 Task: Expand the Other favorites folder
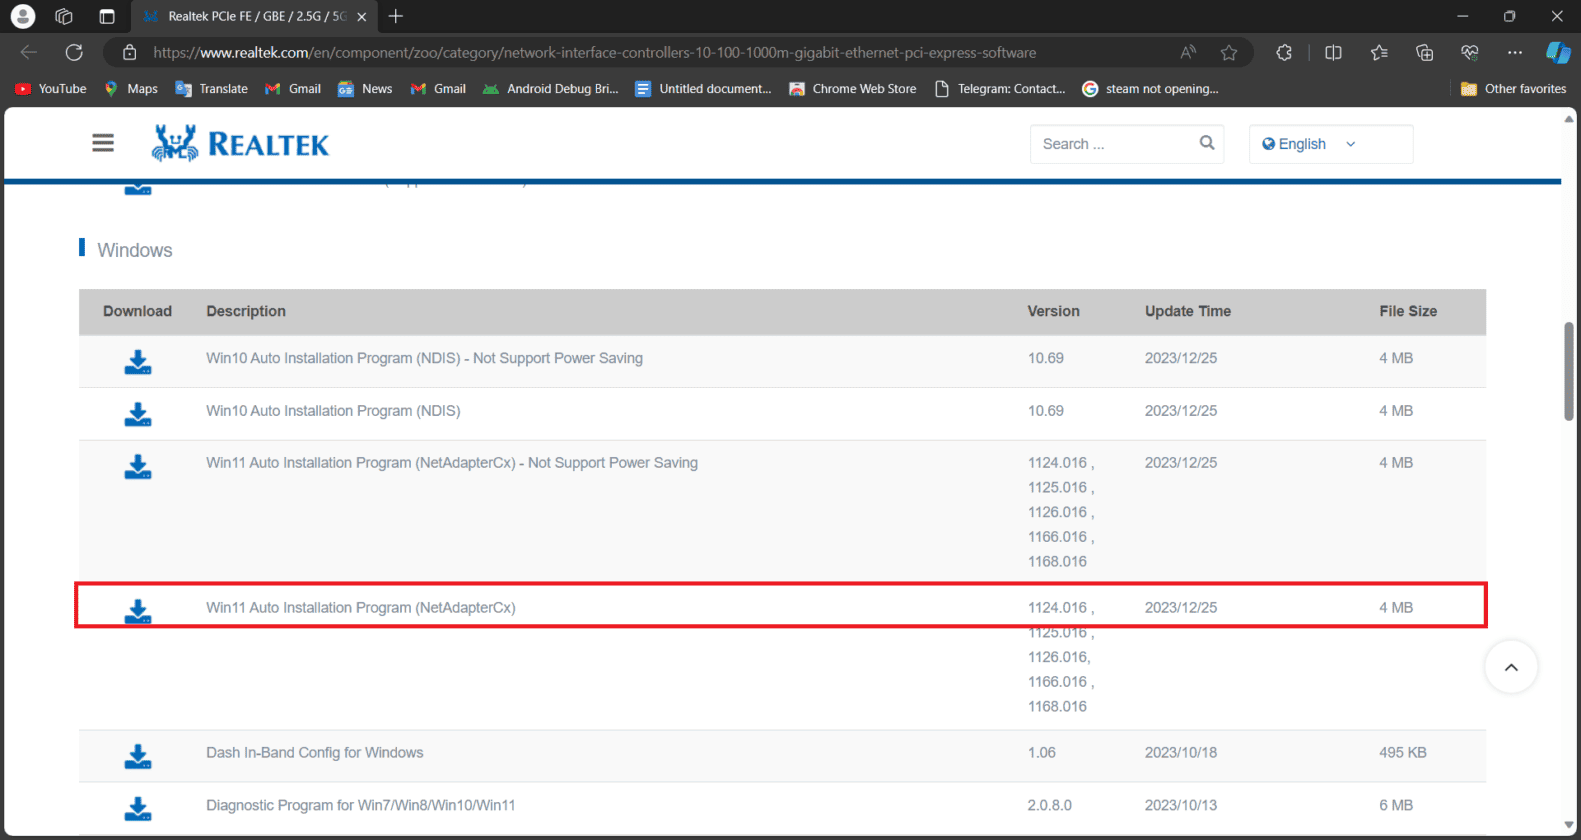tap(1513, 89)
